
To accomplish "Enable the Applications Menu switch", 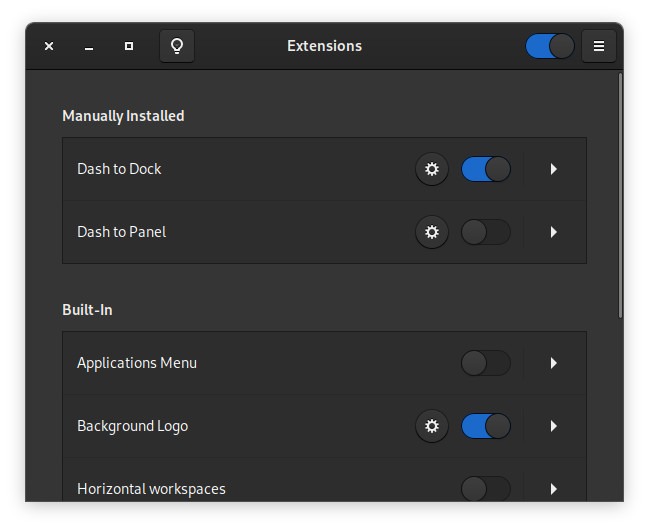I will (486, 363).
